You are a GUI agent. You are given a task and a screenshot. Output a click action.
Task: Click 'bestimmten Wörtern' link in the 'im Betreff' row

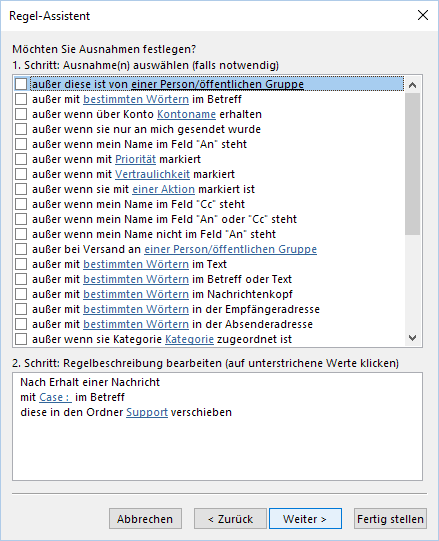coord(136,99)
